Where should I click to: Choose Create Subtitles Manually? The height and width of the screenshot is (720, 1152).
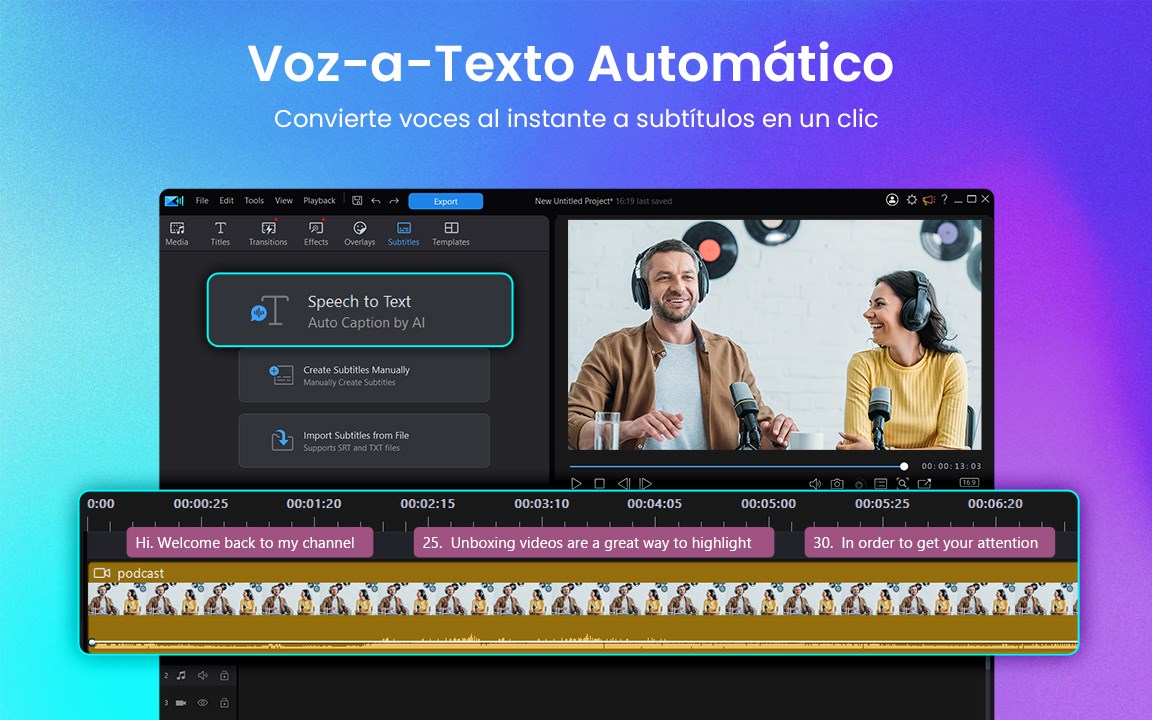364,375
